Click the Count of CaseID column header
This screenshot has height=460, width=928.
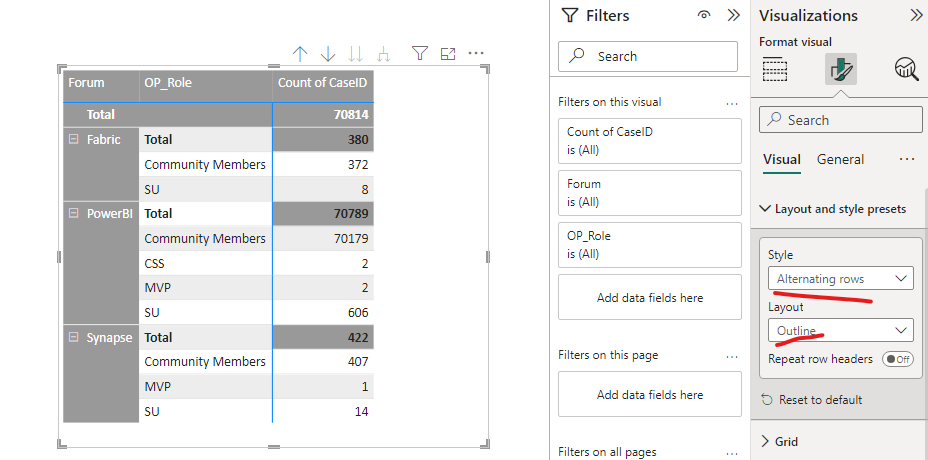[x=323, y=86]
